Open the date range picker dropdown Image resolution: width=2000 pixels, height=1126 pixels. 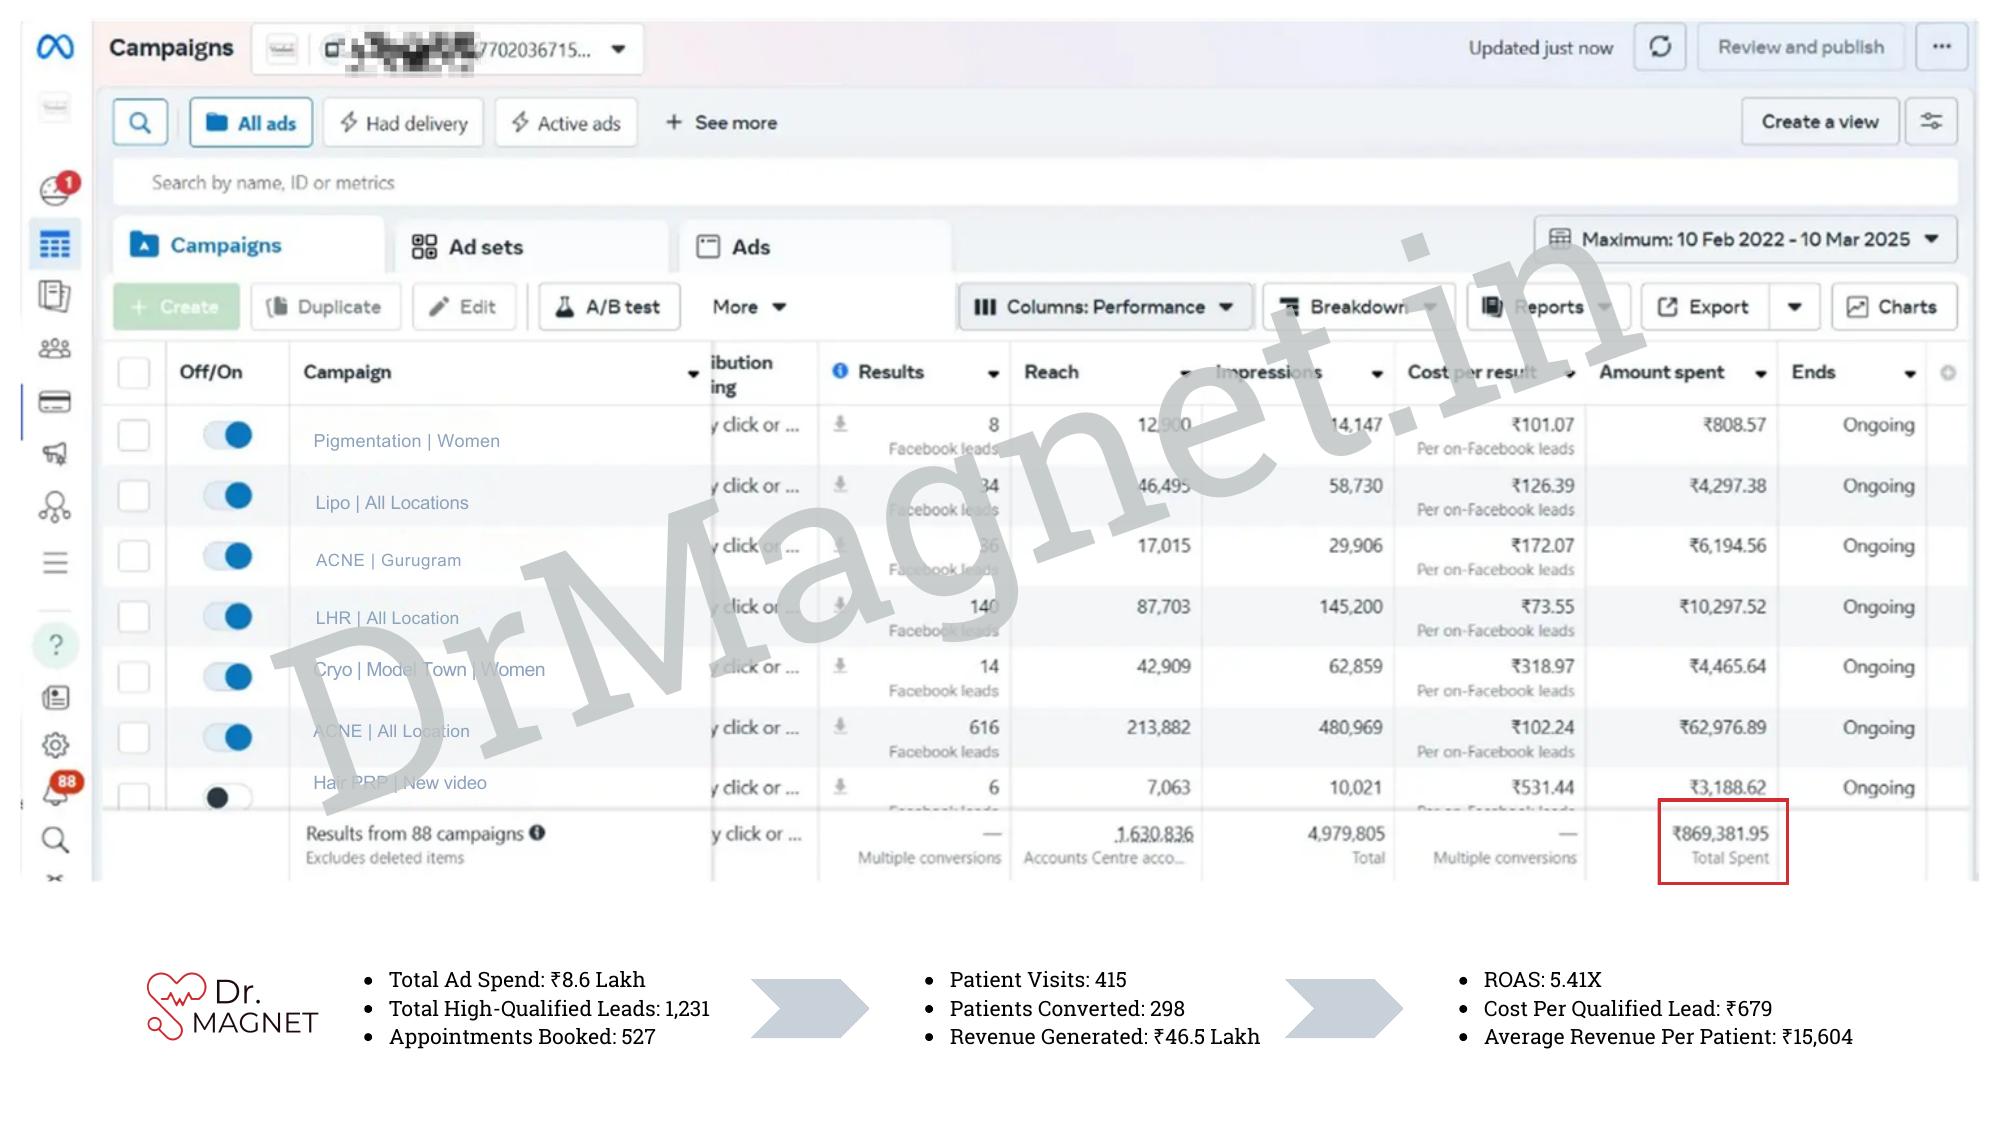(x=1745, y=239)
